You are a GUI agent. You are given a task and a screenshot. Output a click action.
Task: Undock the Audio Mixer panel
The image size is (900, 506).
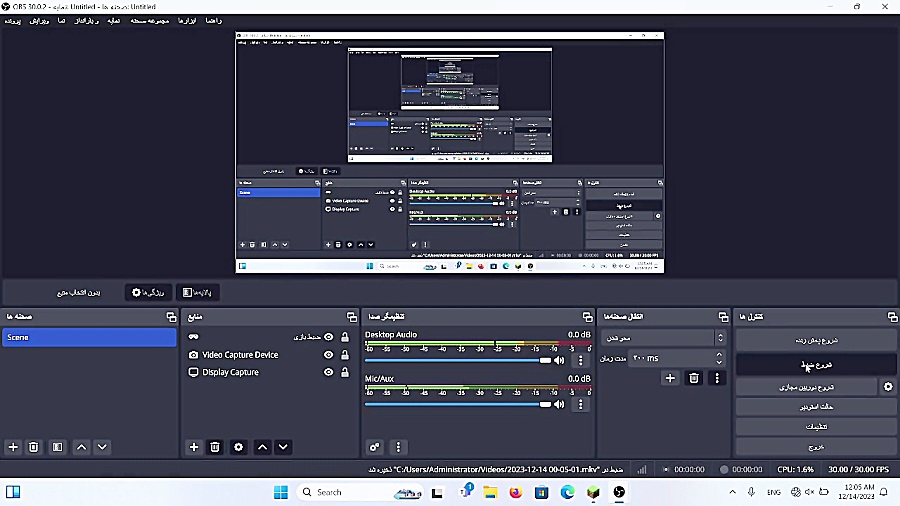pyautogui.click(x=587, y=317)
